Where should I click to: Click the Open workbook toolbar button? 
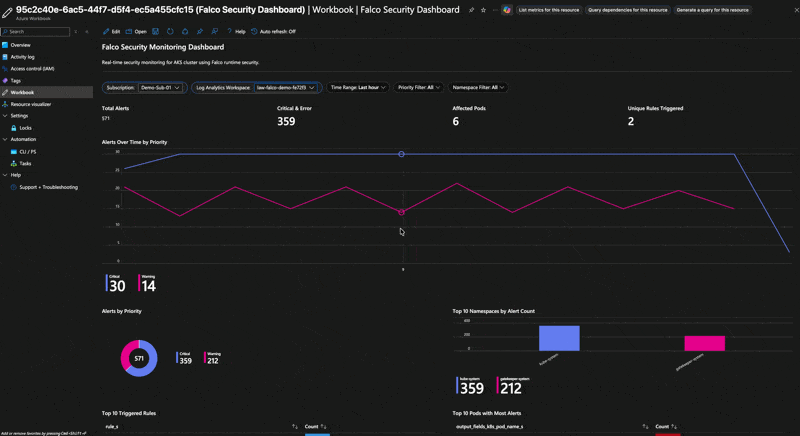pyautogui.click(x=136, y=32)
